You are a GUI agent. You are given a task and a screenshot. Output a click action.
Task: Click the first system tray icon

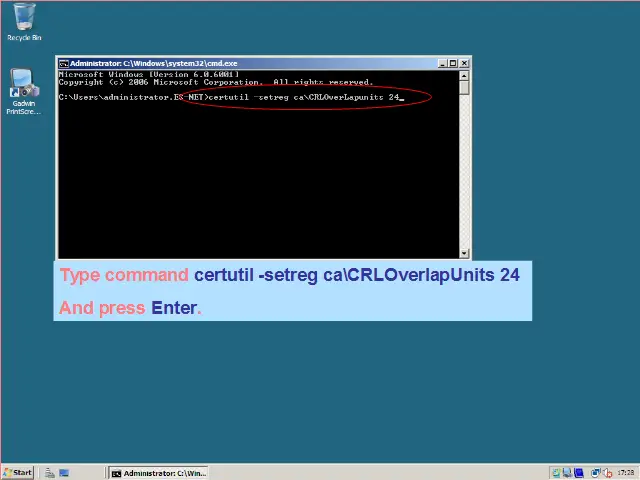[x=556, y=473]
